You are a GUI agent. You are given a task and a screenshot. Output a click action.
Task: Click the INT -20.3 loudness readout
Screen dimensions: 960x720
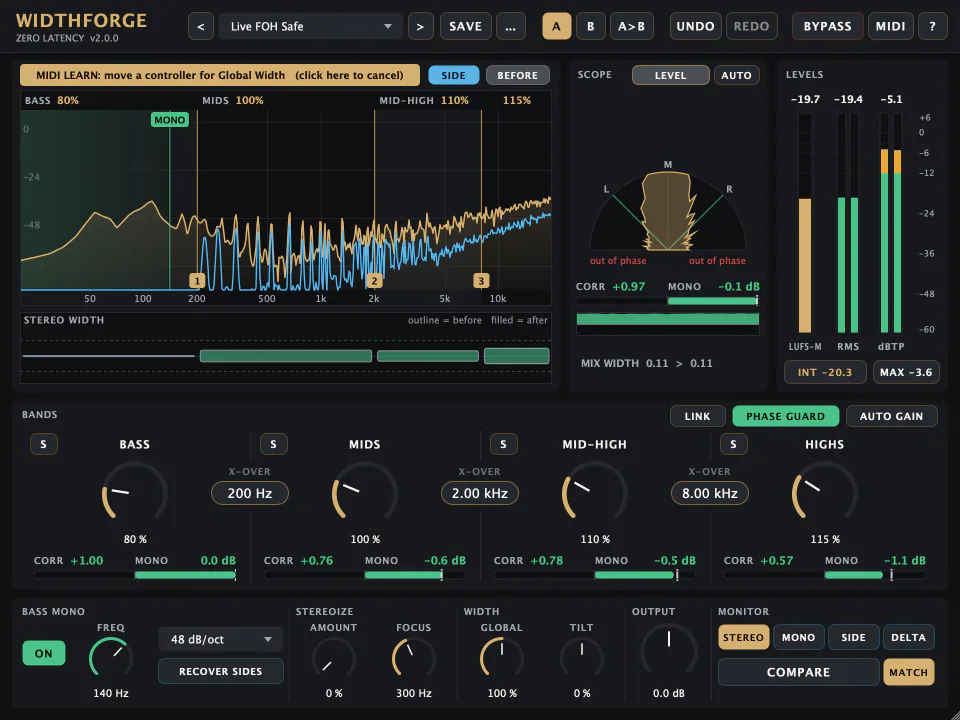point(825,372)
